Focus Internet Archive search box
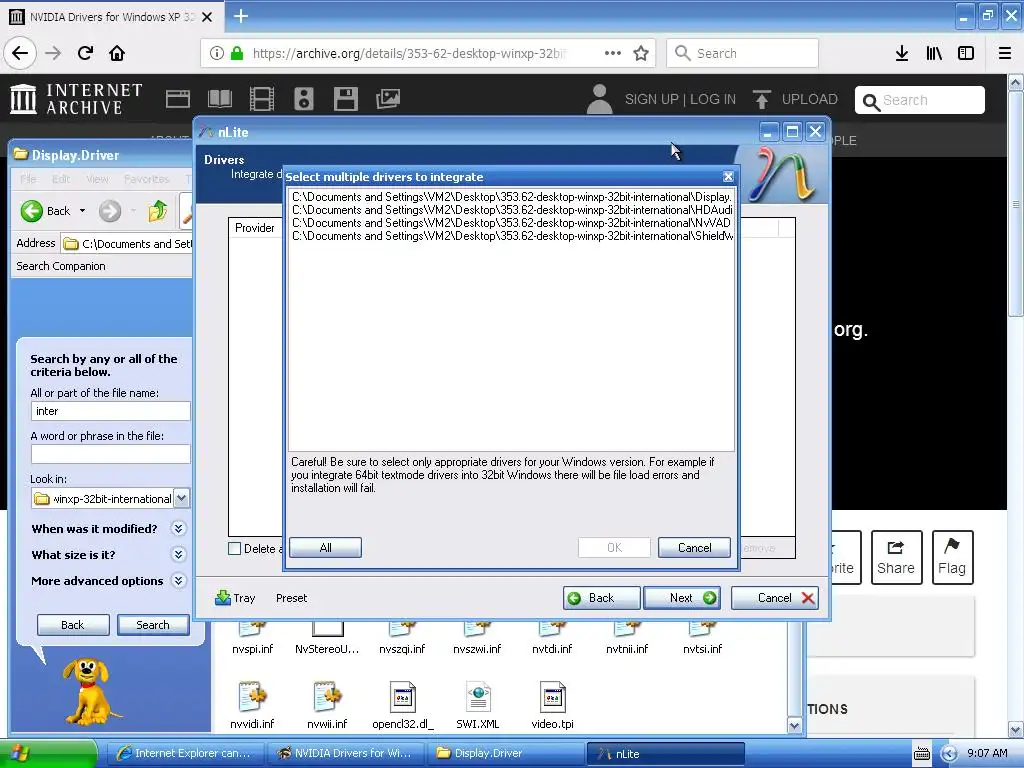The height and width of the screenshot is (768, 1024). [920, 100]
